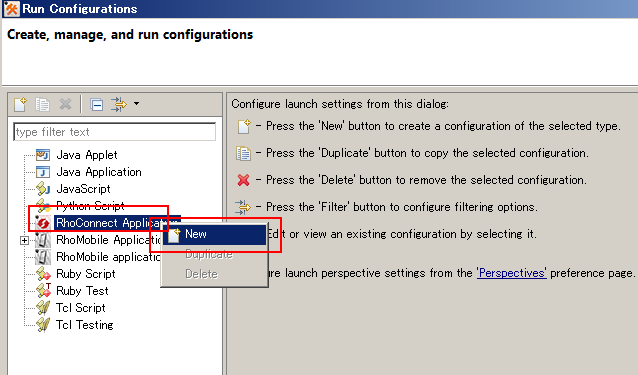The width and height of the screenshot is (638, 375).
Task: Open the 'Perspectives' preference page link
Action: [511, 273]
